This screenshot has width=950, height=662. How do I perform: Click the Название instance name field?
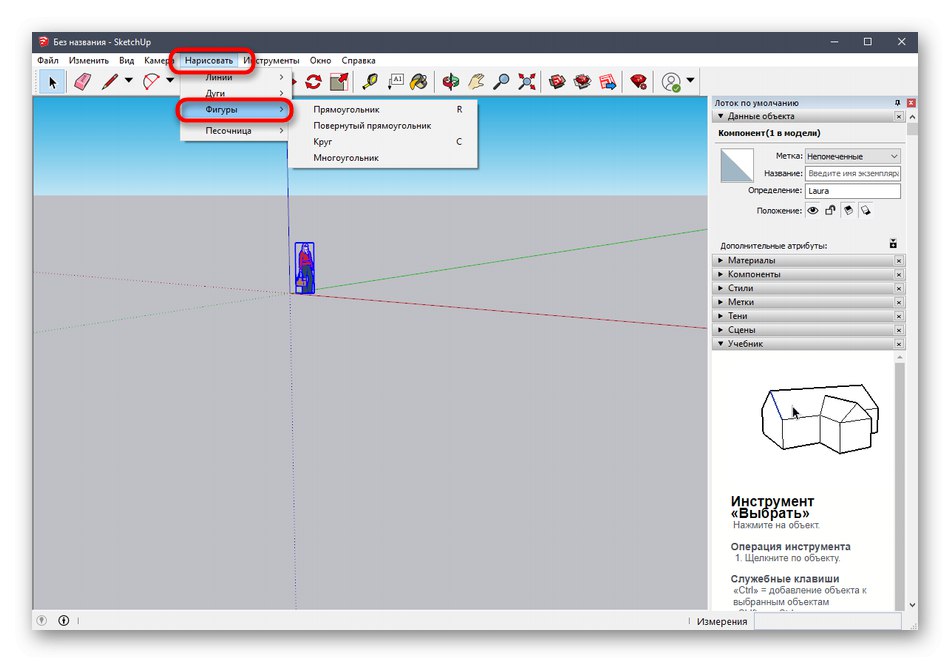pos(852,173)
